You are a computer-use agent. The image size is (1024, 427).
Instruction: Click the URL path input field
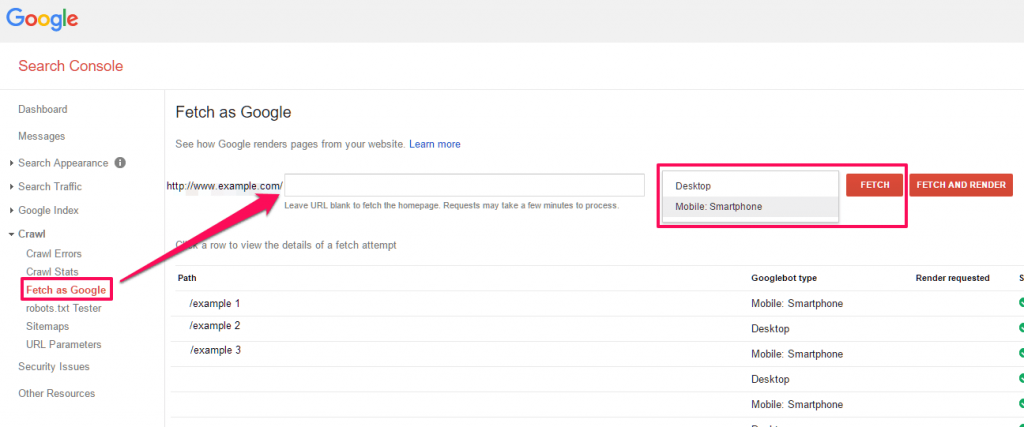(464, 185)
